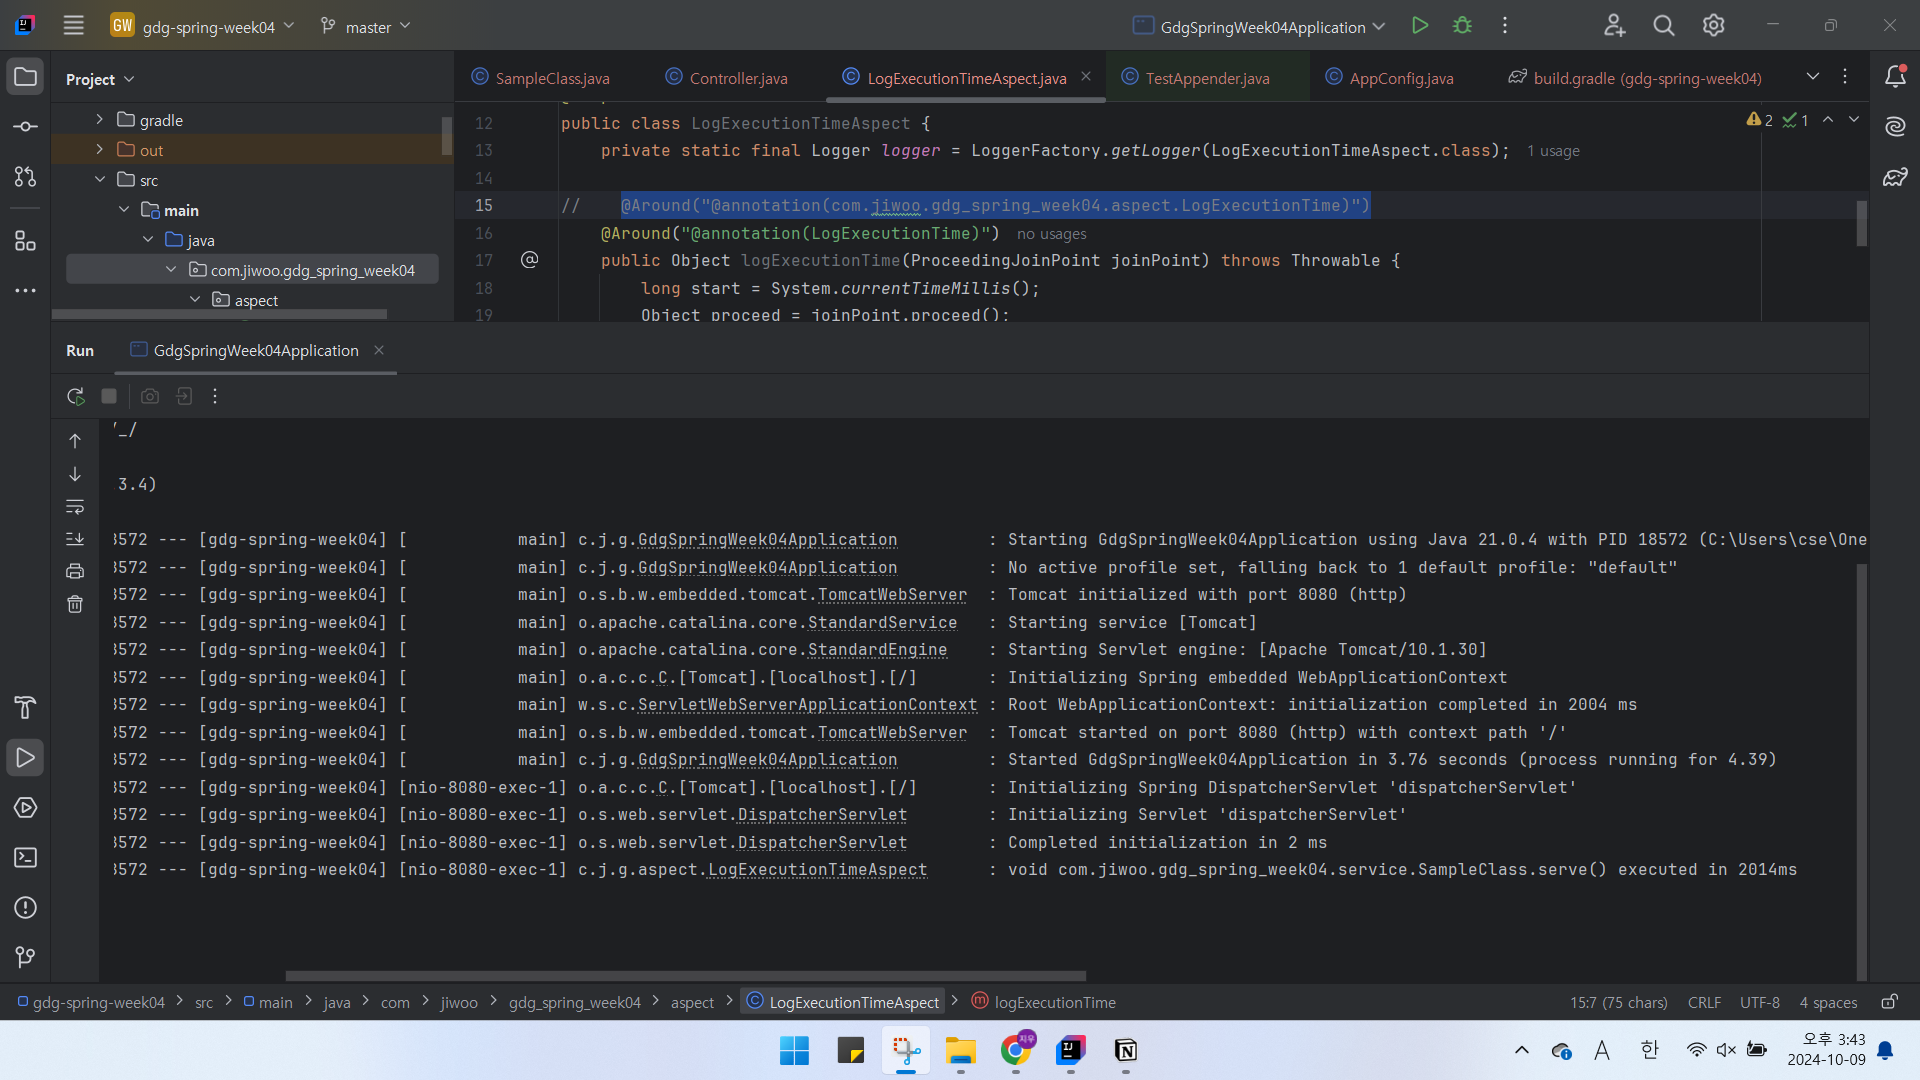Expand the gradle folder in project tree
Image resolution: width=1920 pixels, height=1080 pixels.
click(99, 120)
